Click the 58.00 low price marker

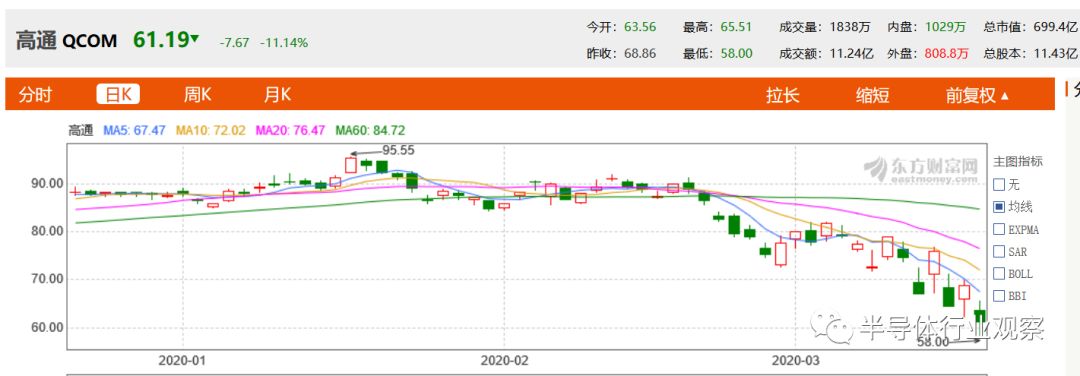coord(933,342)
